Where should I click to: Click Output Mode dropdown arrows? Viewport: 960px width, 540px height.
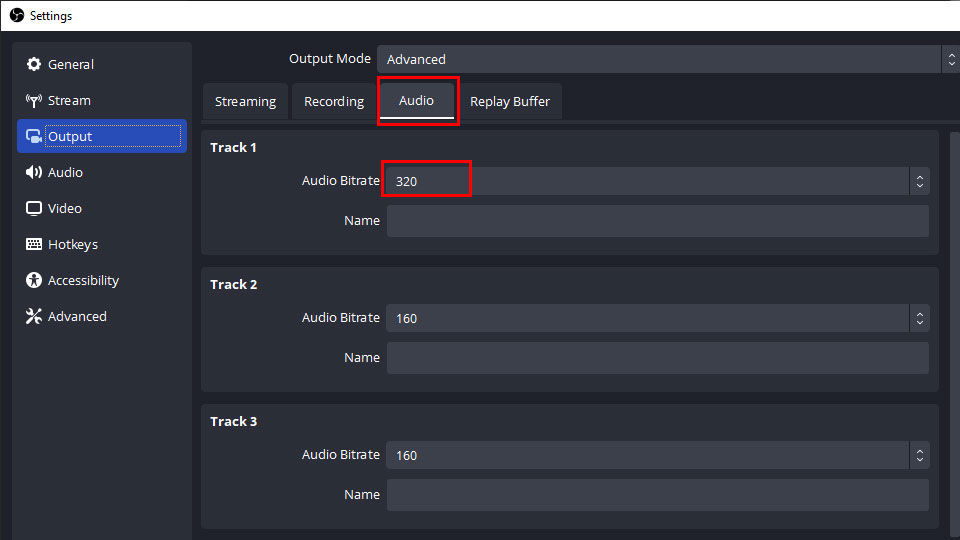(x=951, y=59)
